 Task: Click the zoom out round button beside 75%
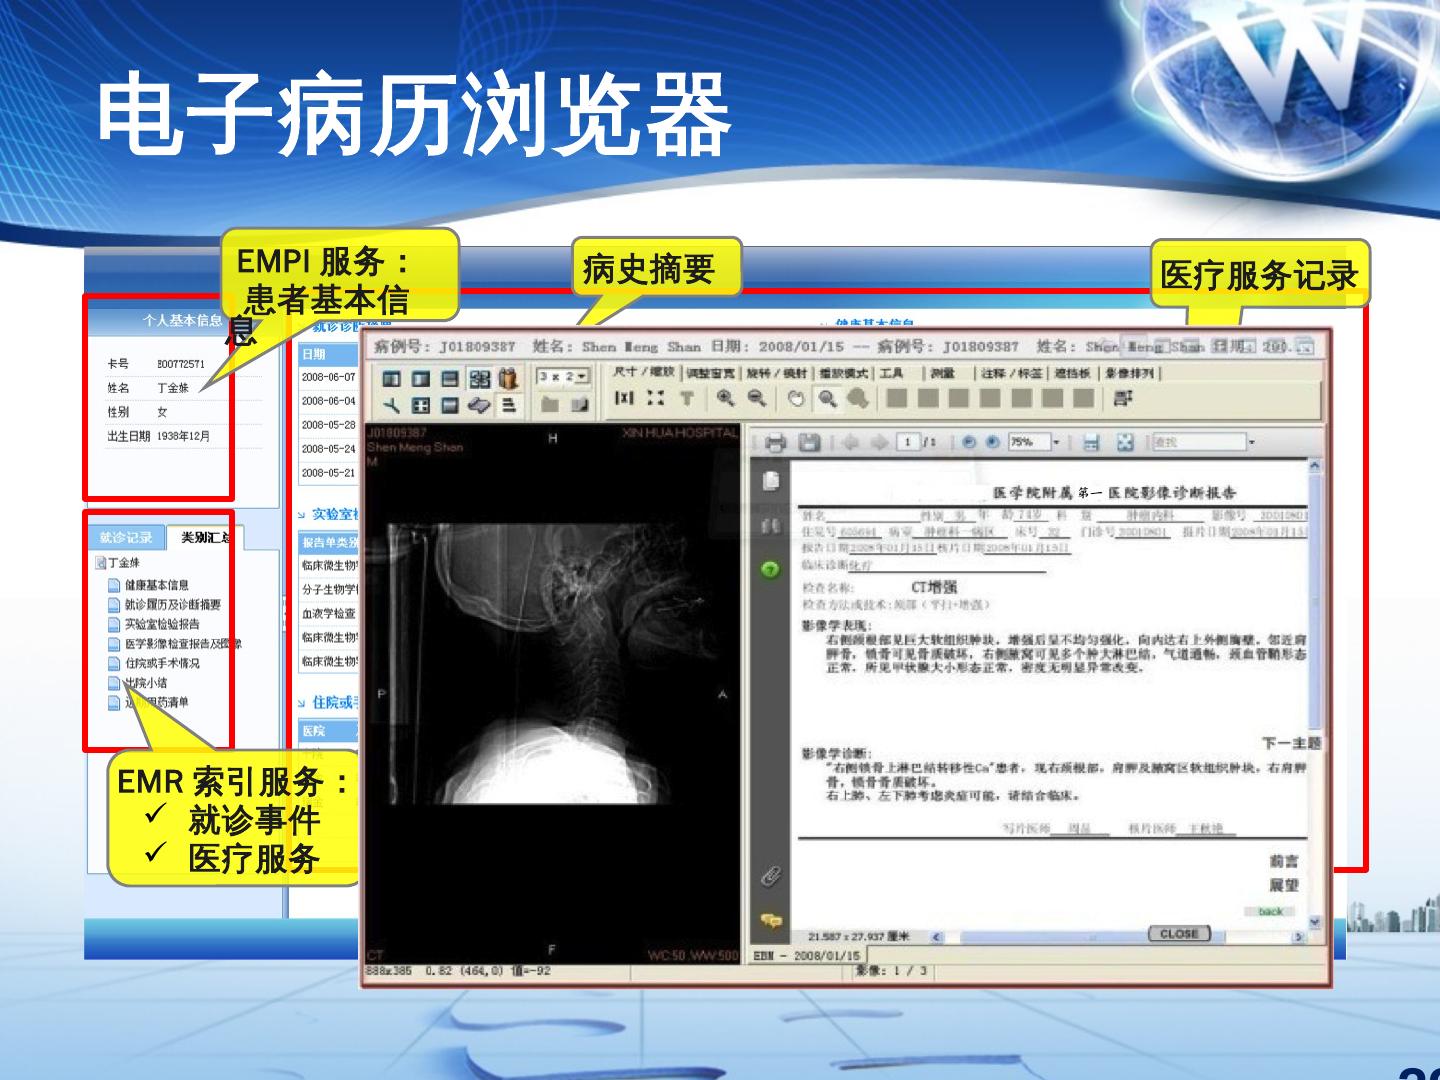coord(968,442)
